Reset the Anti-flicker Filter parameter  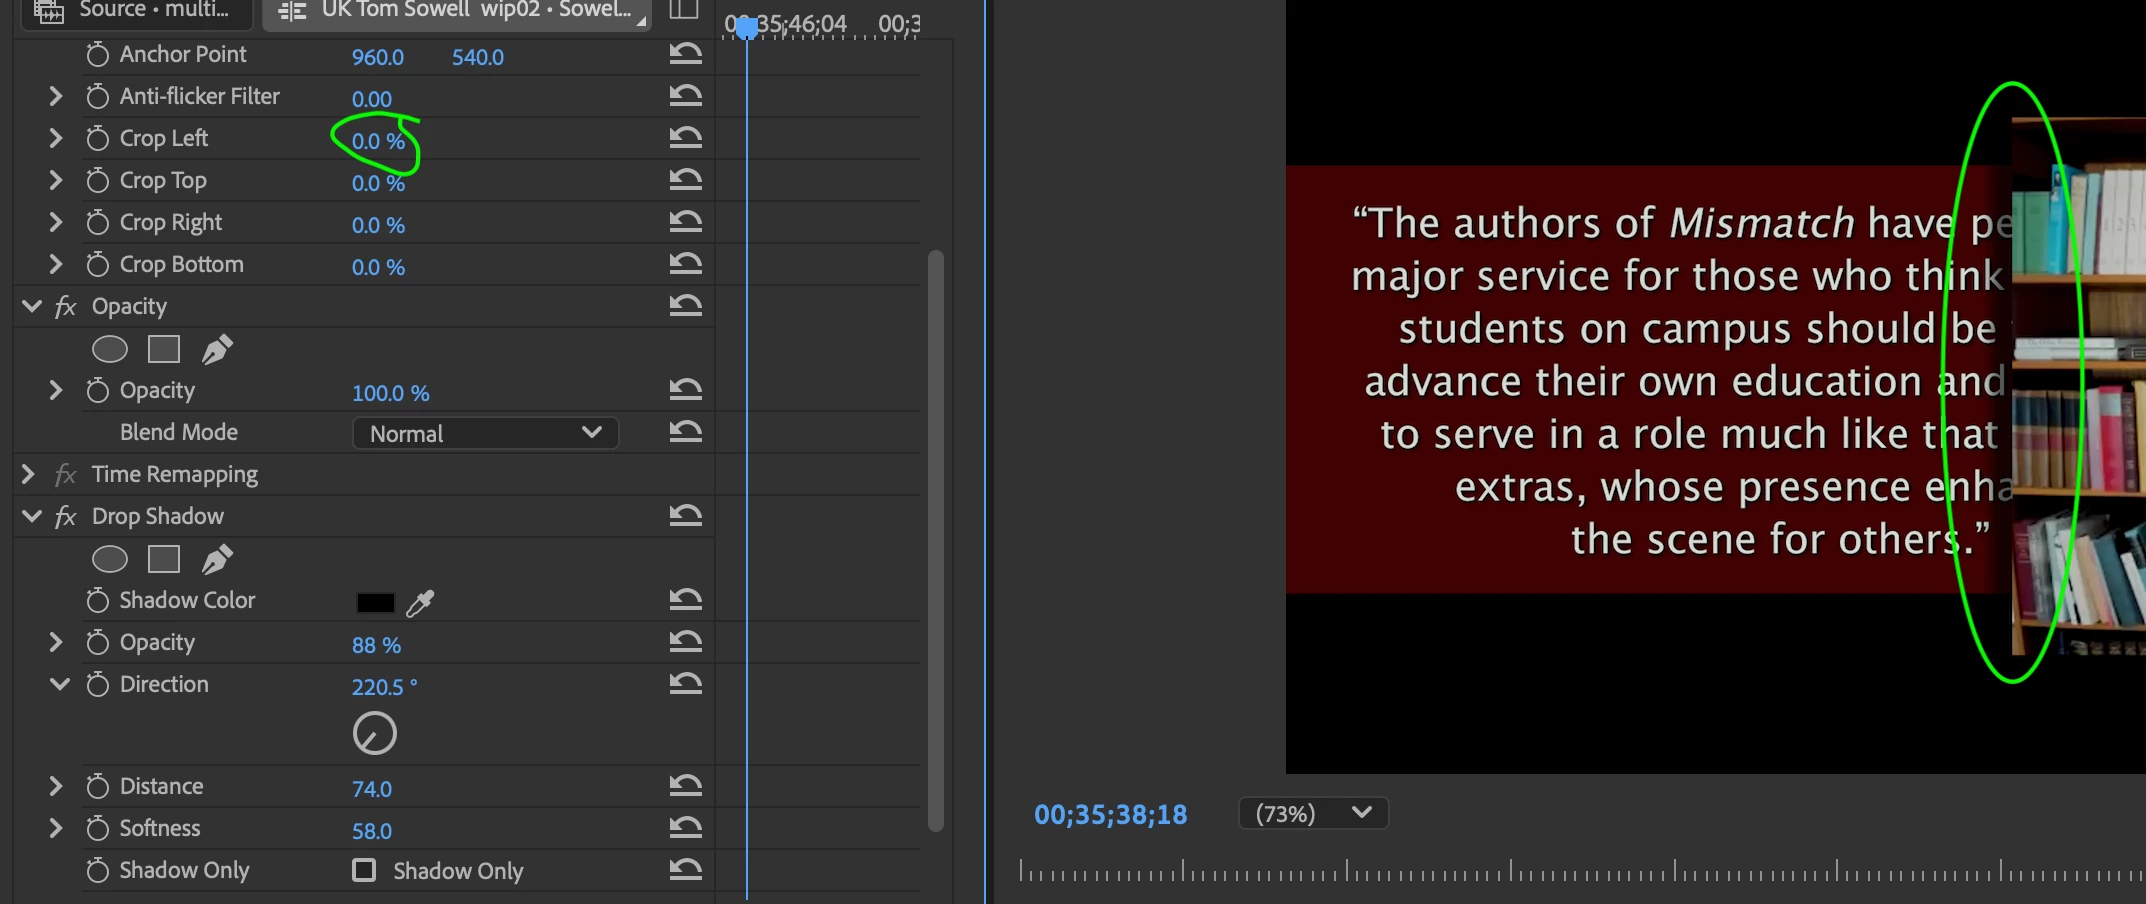(685, 95)
